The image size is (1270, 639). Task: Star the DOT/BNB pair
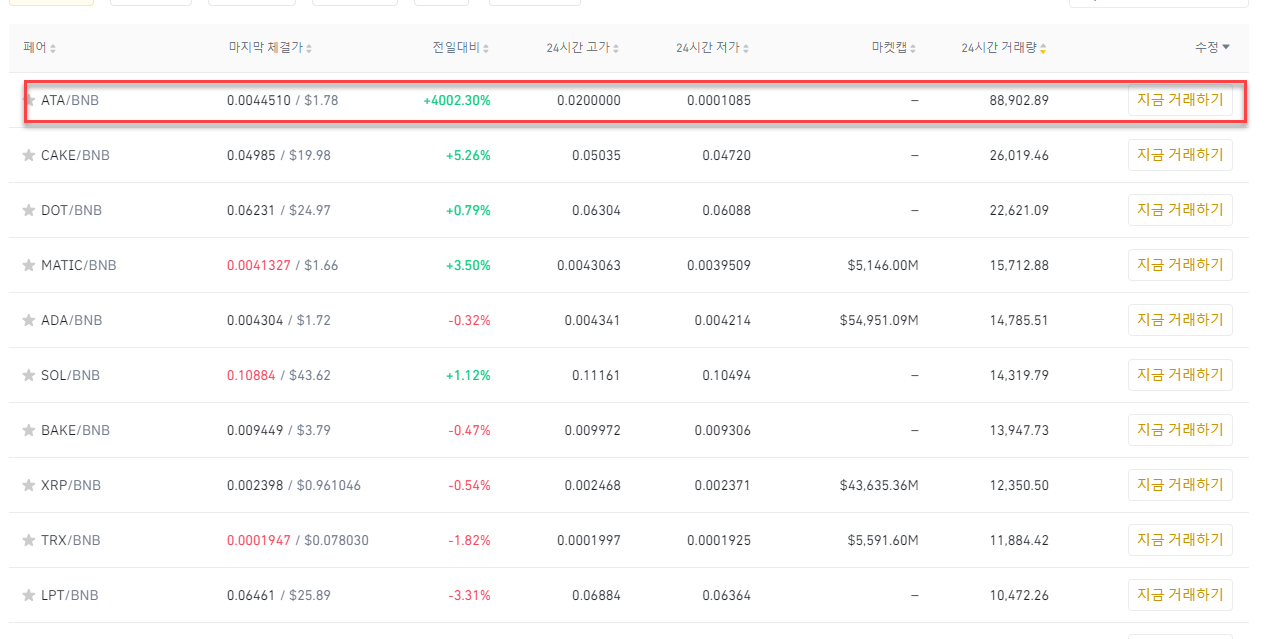29,210
